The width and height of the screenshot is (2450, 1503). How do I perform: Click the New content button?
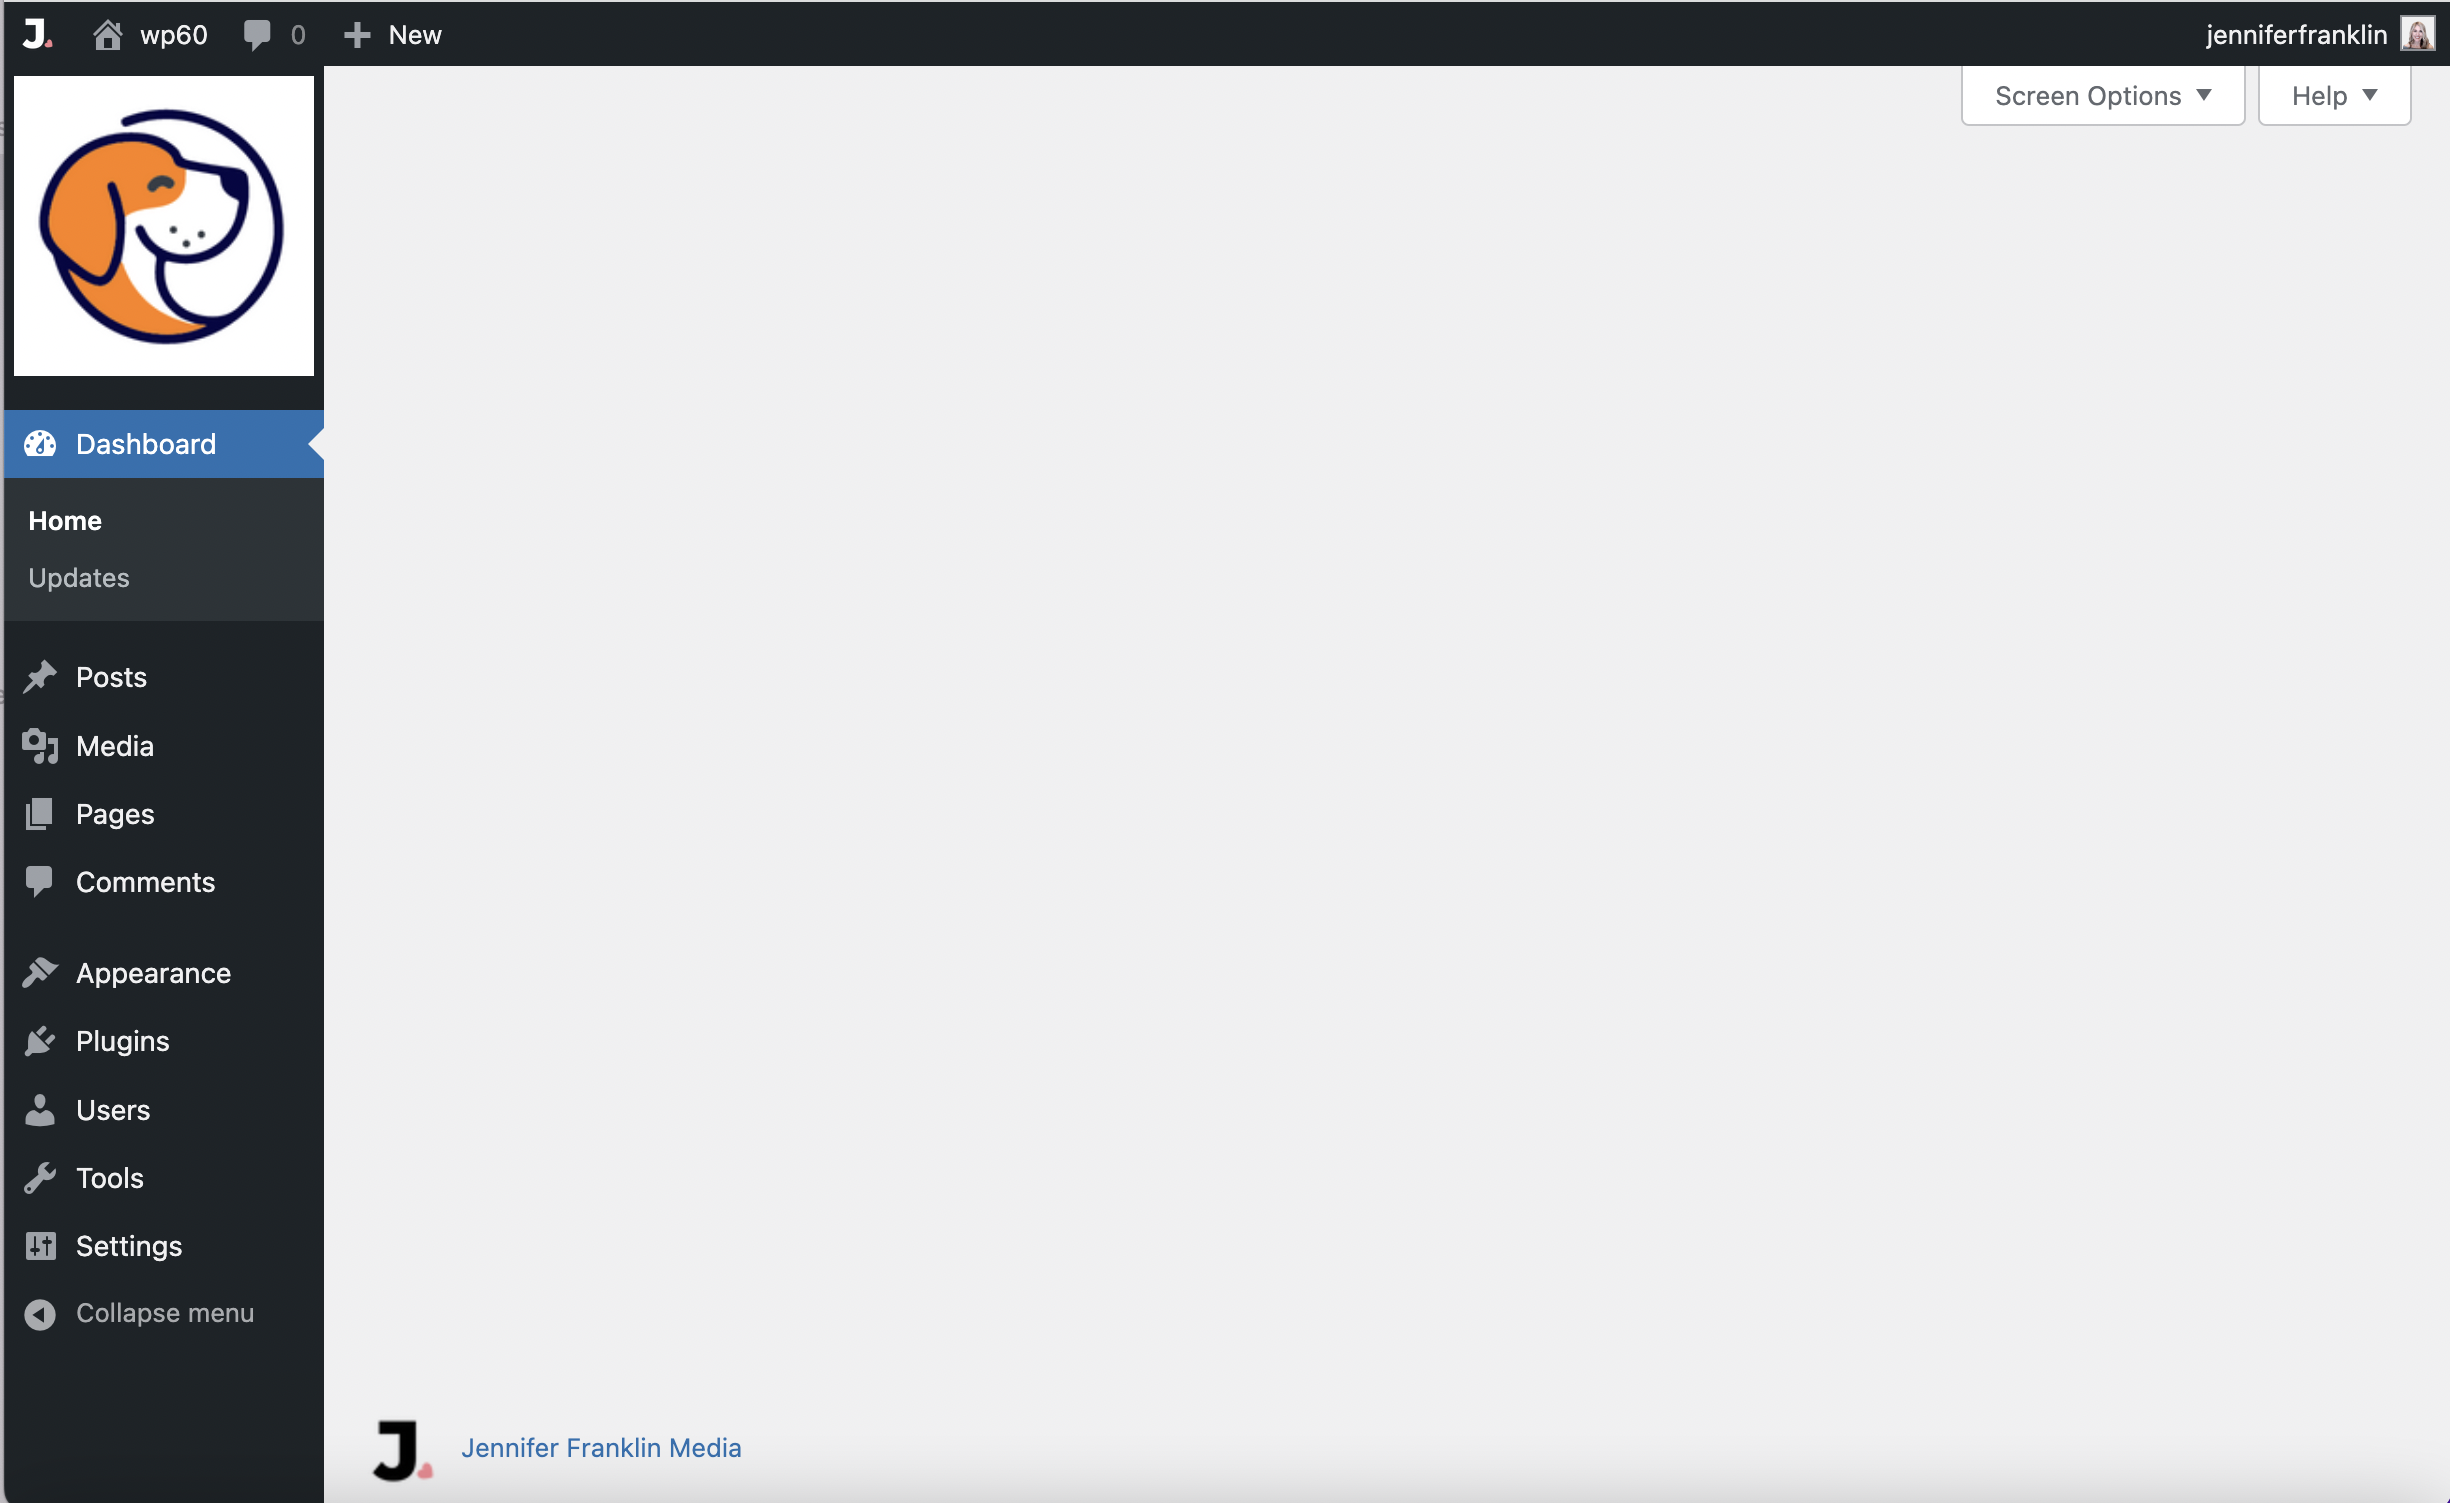tap(392, 31)
